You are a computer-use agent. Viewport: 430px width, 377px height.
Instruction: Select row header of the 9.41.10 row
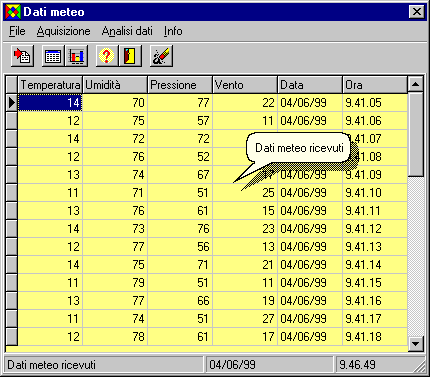[x=12, y=193]
